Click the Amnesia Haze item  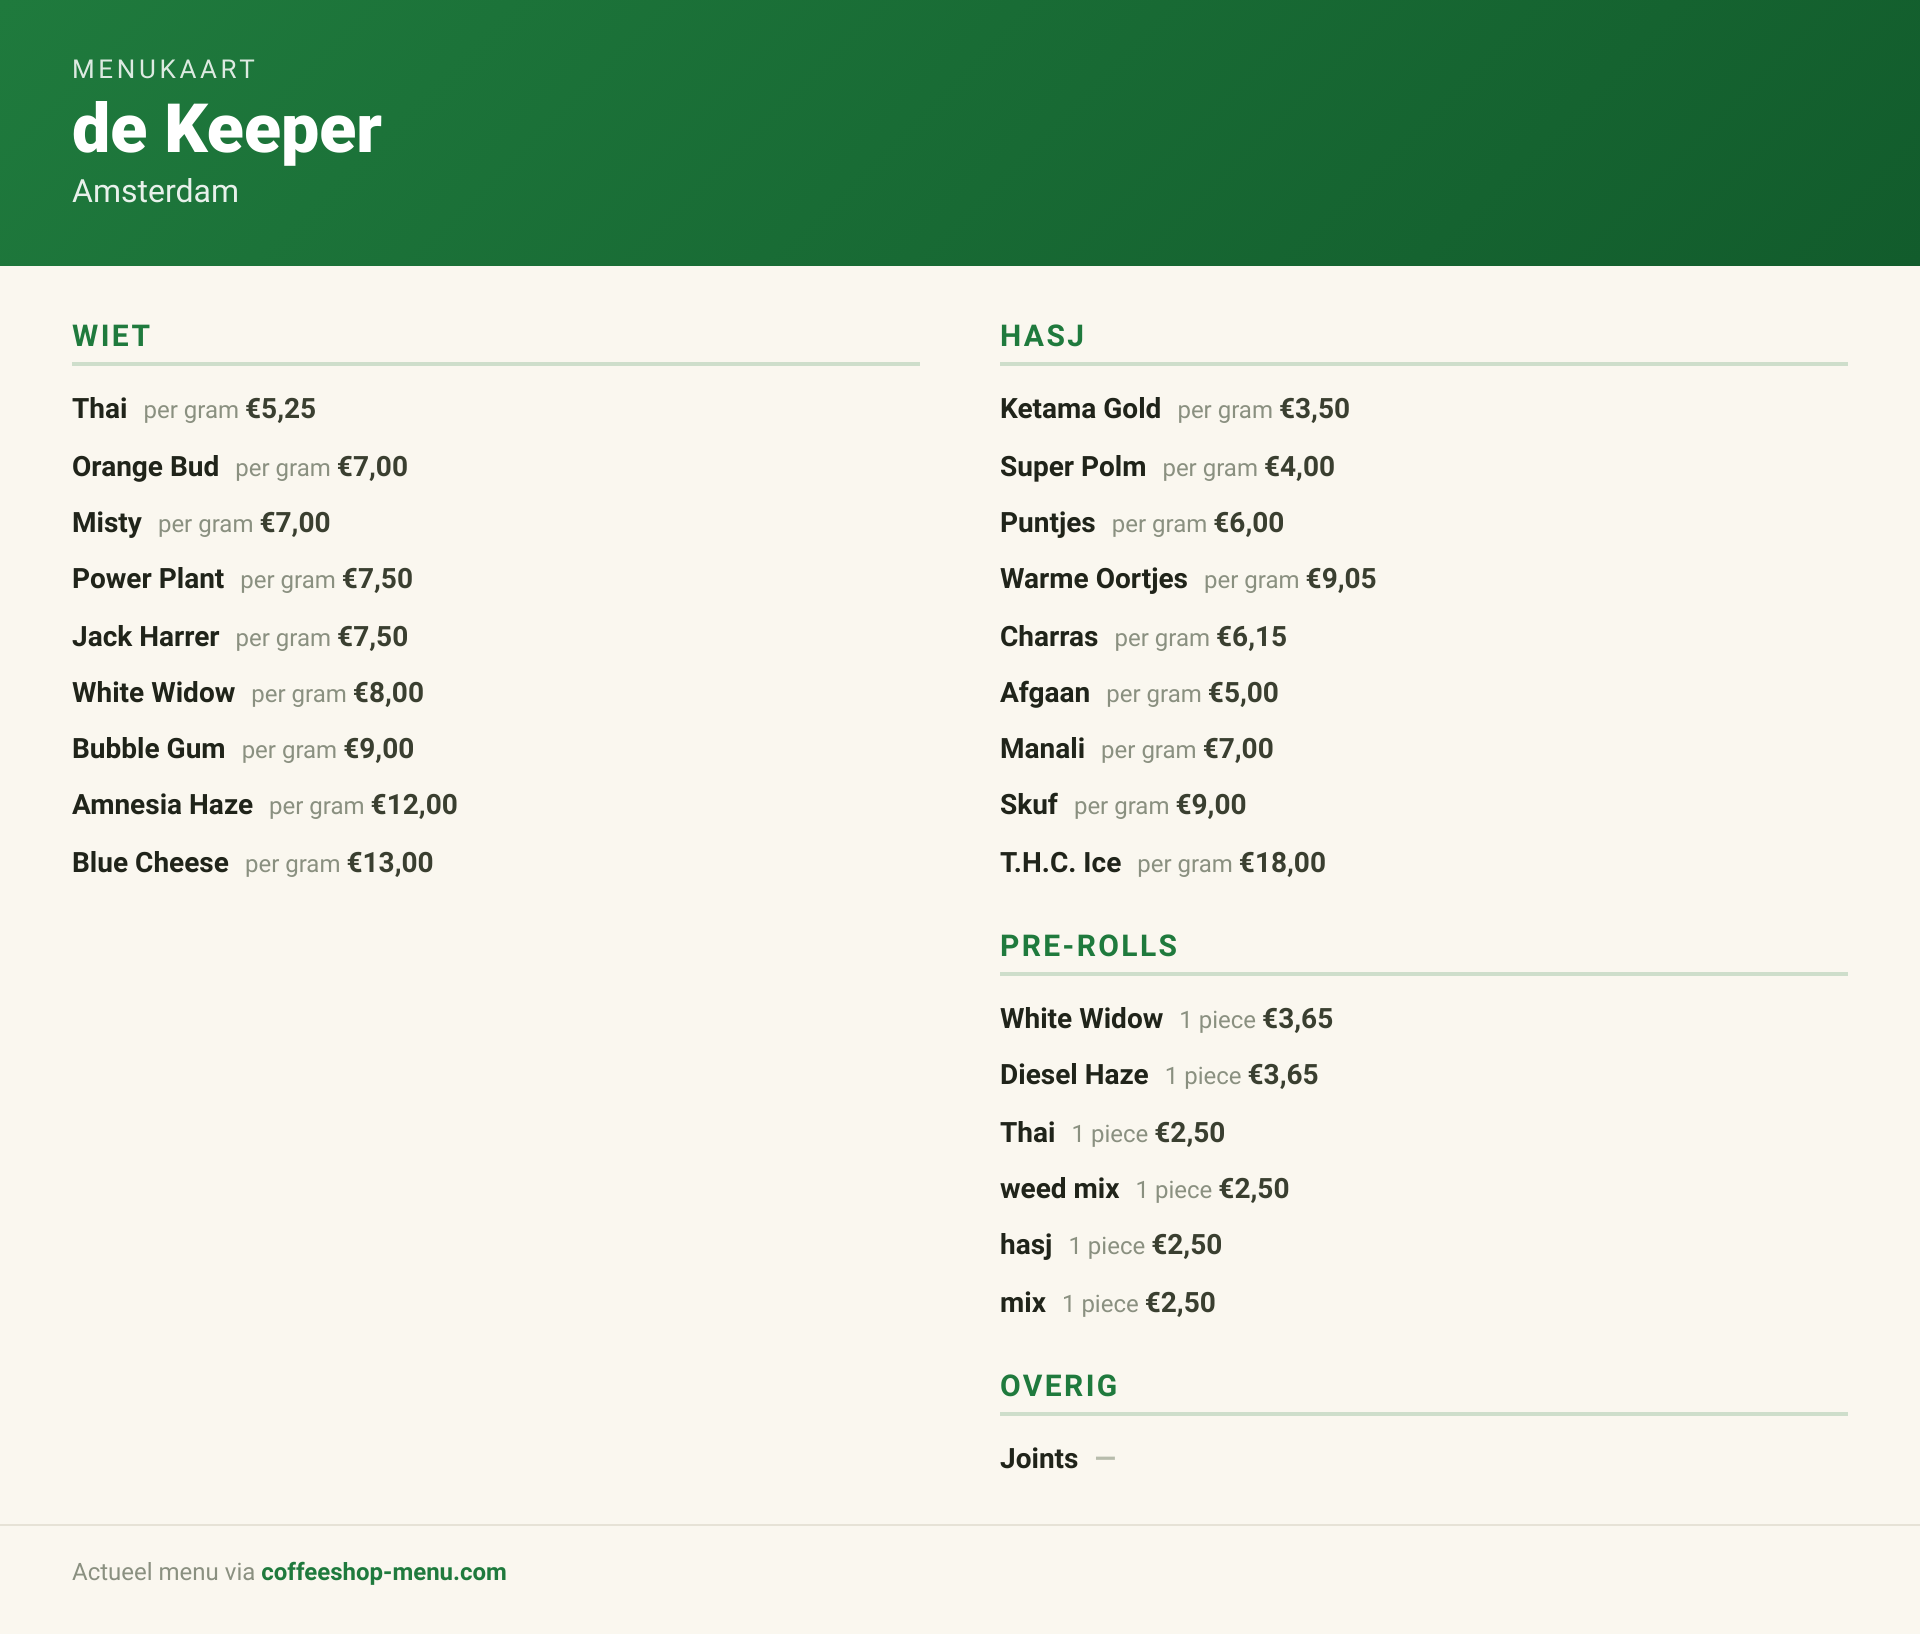pos(162,805)
